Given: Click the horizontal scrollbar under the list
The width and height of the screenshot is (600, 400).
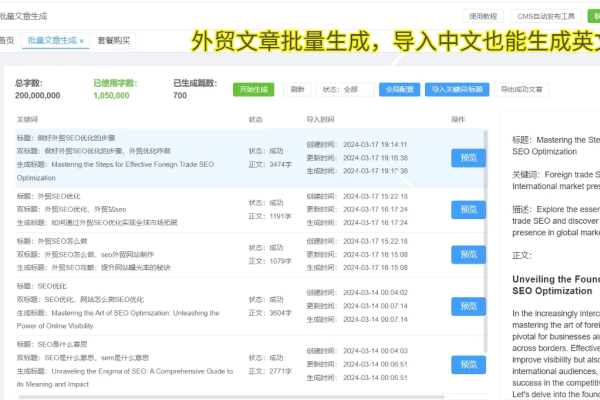Looking at the screenshot, I should coord(232,397).
